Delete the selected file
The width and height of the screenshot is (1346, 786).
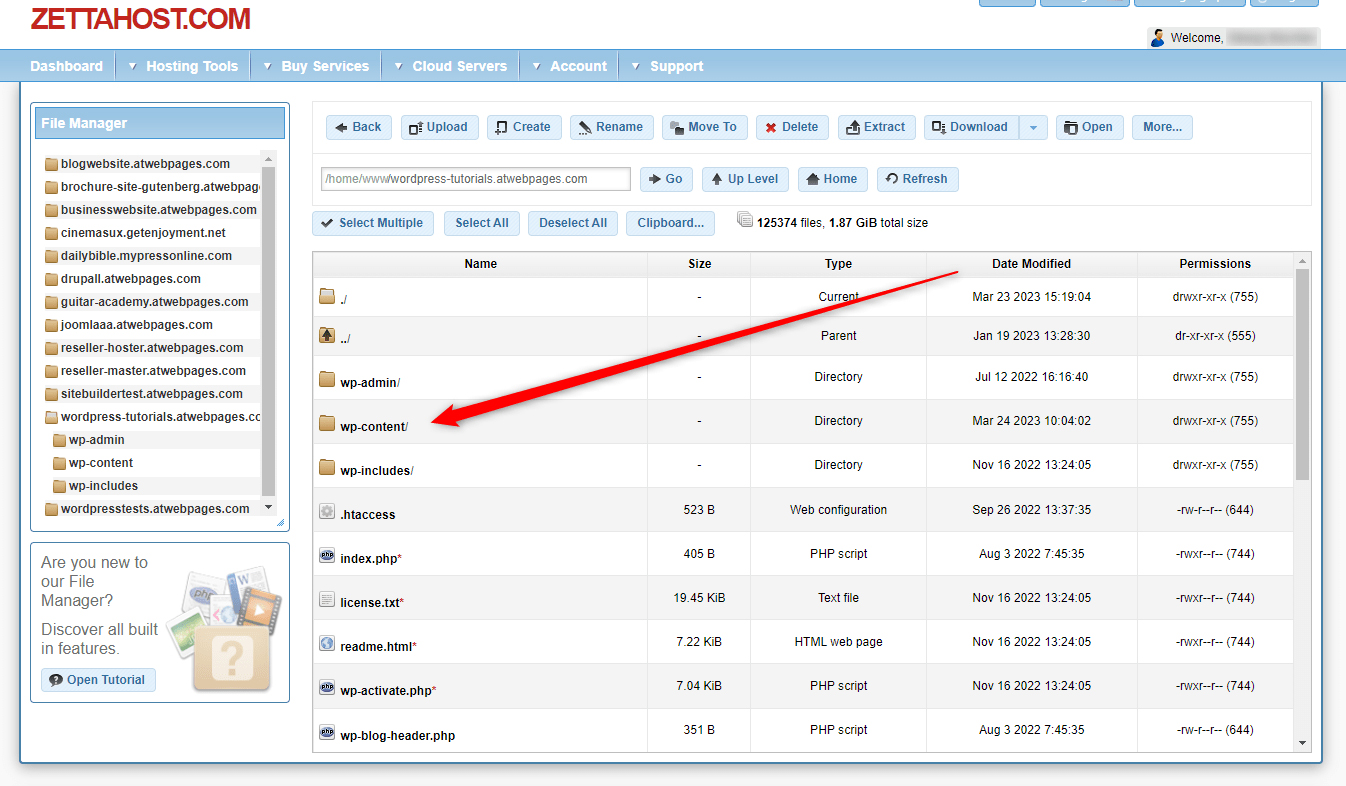coord(792,127)
